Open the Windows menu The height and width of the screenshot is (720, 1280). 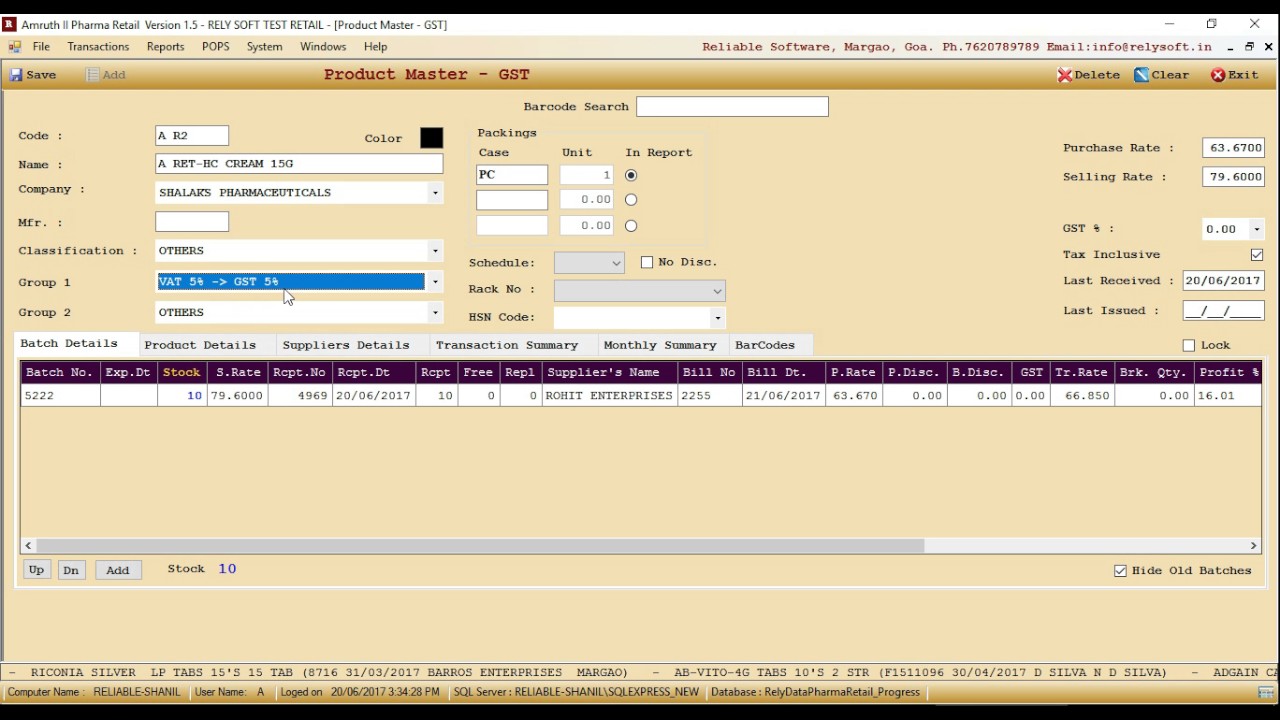tap(323, 47)
